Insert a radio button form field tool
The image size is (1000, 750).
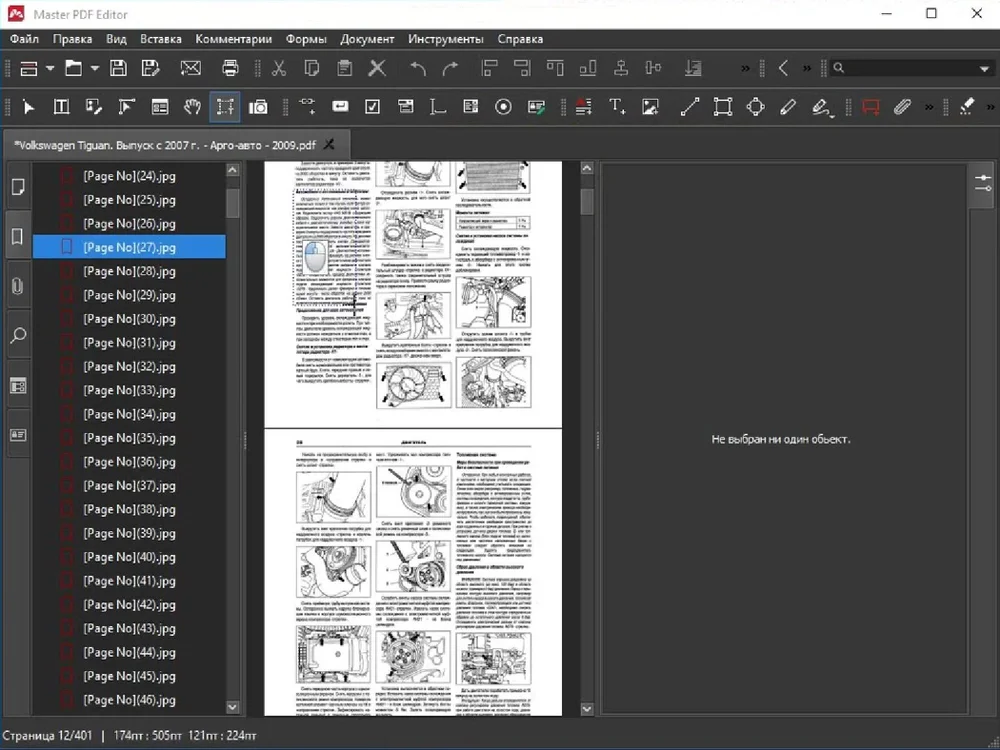click(x=504, y=107)
